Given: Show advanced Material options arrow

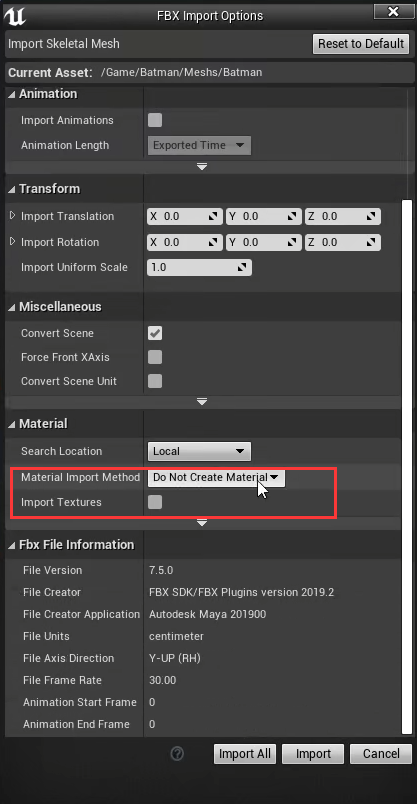Looking at the screenshot, I should [x=202, y=522].
